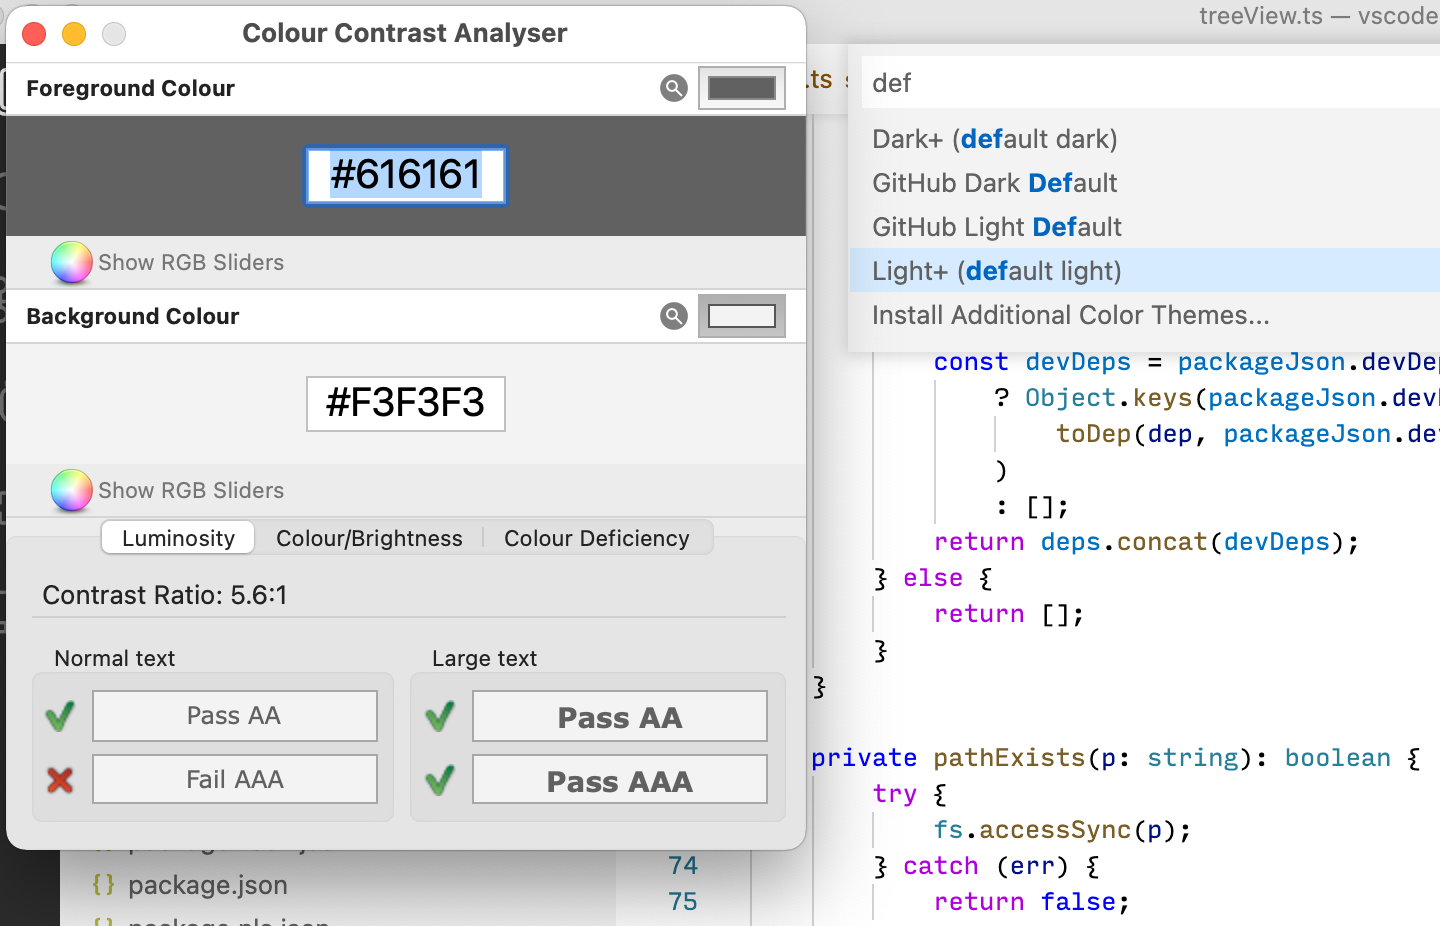Screen dimensions: 1440x926
Task: Switch to the Luminosity tab
Action: point(178,538)
